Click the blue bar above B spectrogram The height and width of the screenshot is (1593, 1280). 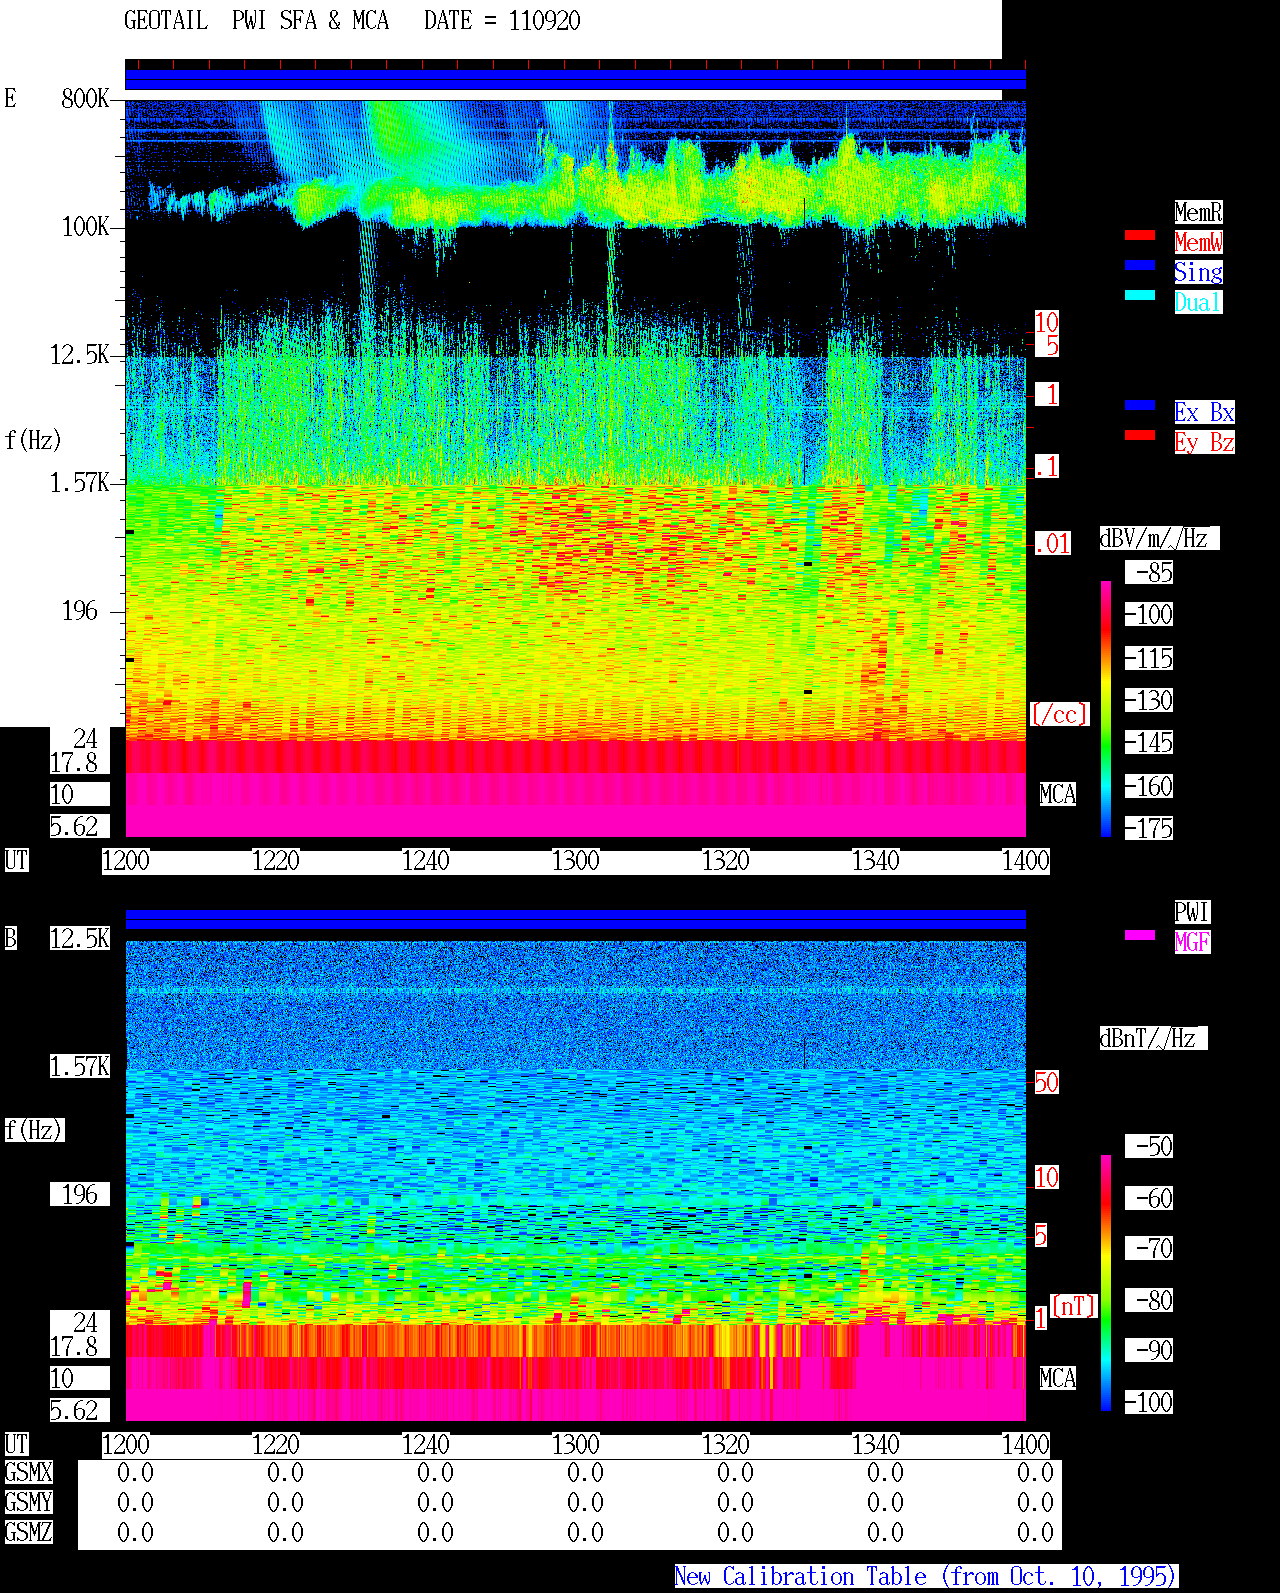(x=575, y=919)
